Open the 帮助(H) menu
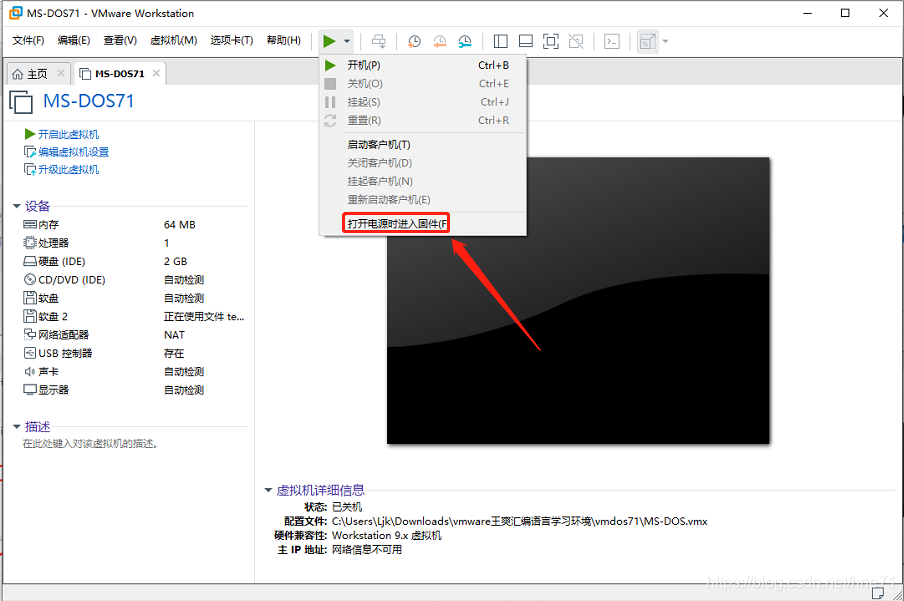This screenshot has height=601, width=904. 284,40
